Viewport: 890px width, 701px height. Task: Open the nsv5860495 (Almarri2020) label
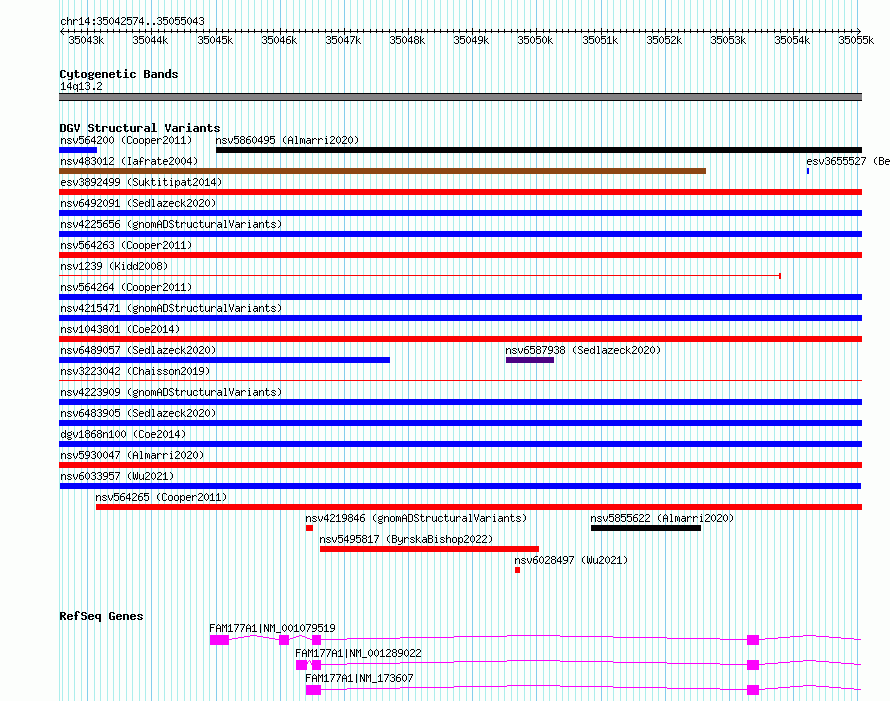click(x=287, y=140)
